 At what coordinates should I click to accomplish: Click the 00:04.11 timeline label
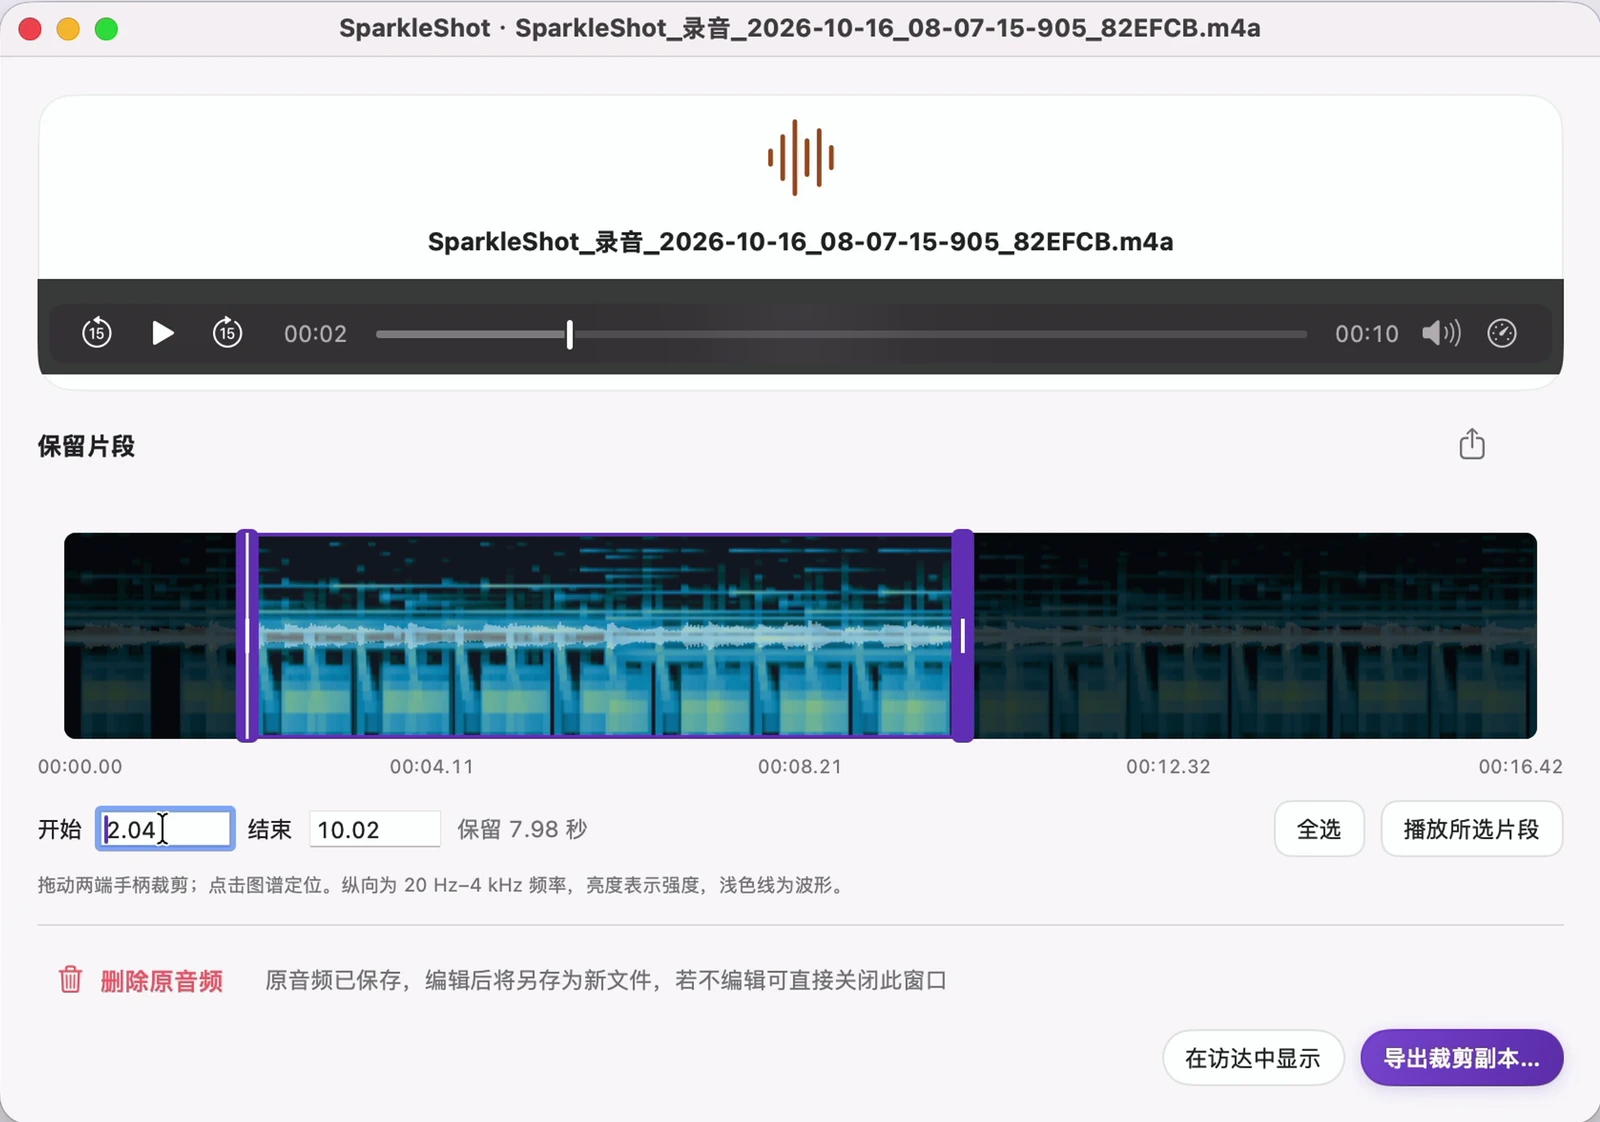(431, 767)
